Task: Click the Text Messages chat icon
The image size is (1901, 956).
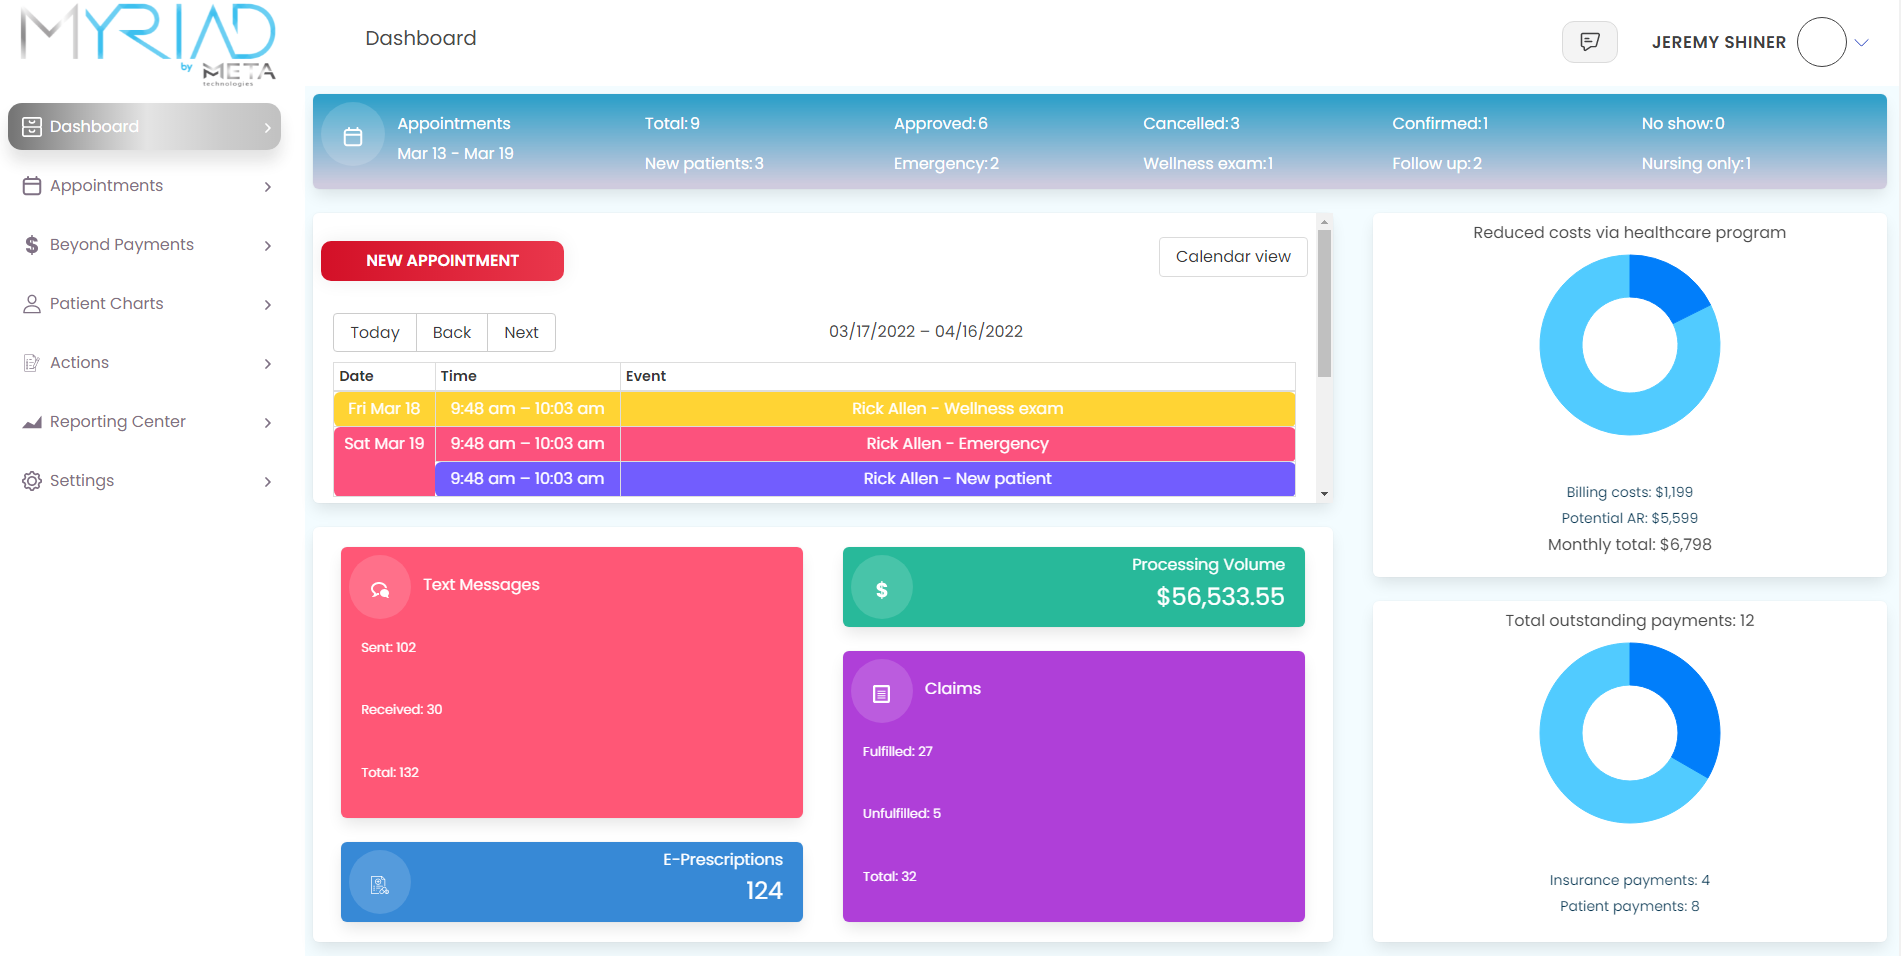Action: (379, 587)
